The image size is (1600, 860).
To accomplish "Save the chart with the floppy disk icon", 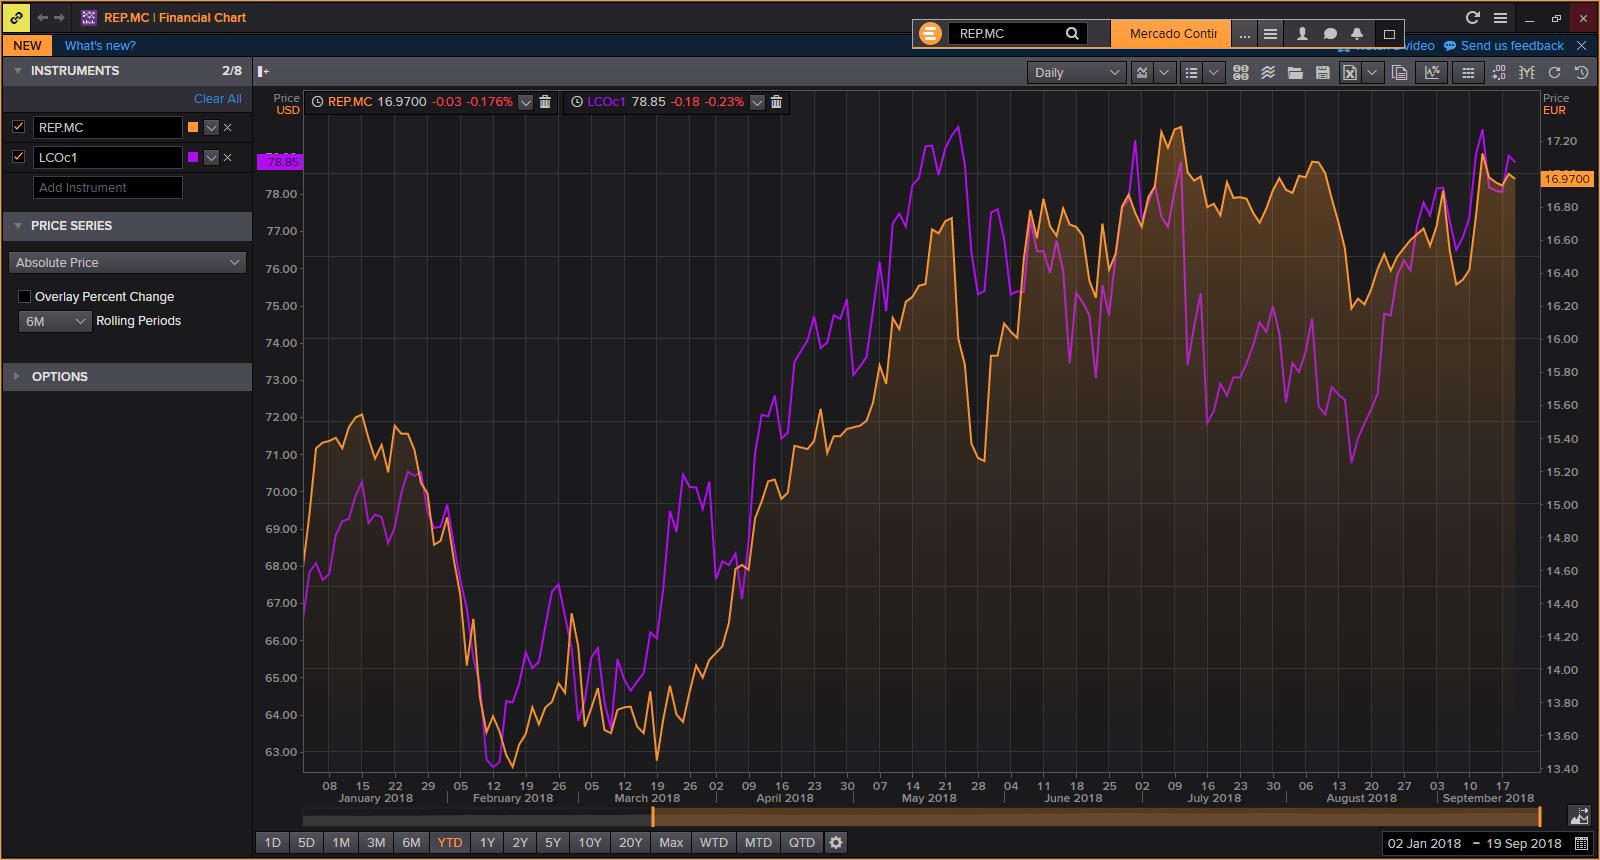I will pos(1322,72).
